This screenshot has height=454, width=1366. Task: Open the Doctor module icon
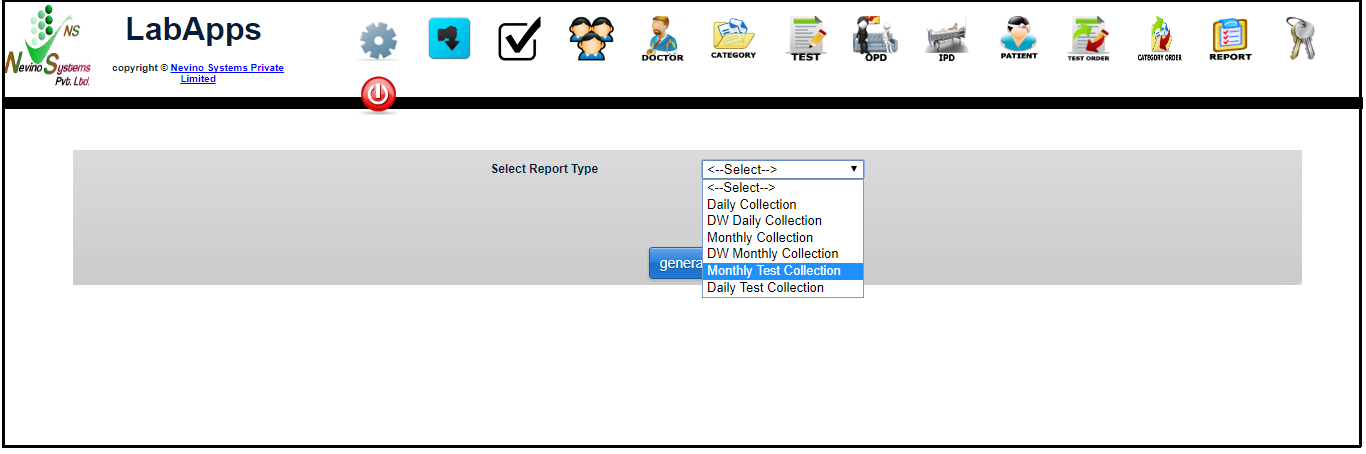pos(662,39)
